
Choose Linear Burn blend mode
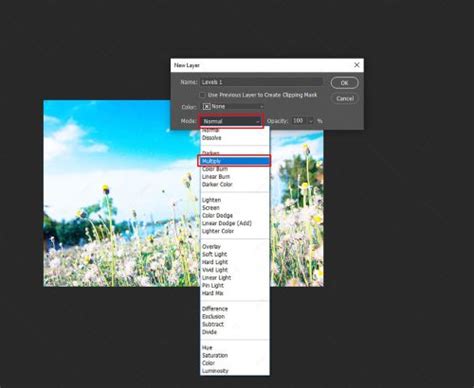[235, 177]
